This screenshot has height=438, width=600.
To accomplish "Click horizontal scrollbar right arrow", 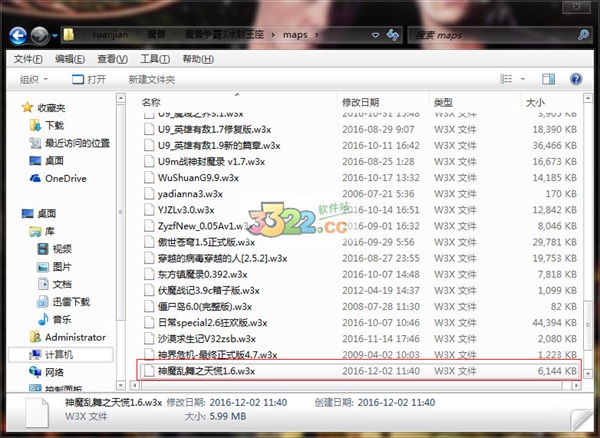I will 576,385.
